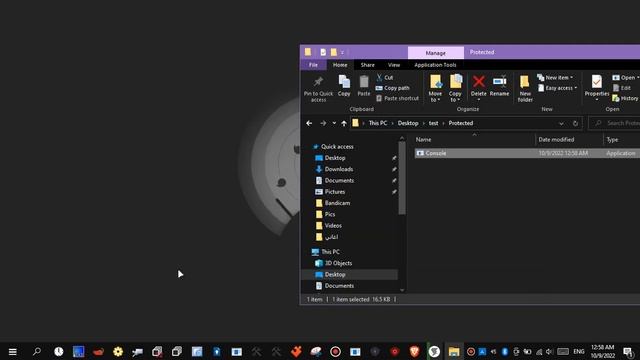This screenshot has width=640, height=360.
Task: Click the navigation pane scrollbar thumb
Action: tap(402, 178)
